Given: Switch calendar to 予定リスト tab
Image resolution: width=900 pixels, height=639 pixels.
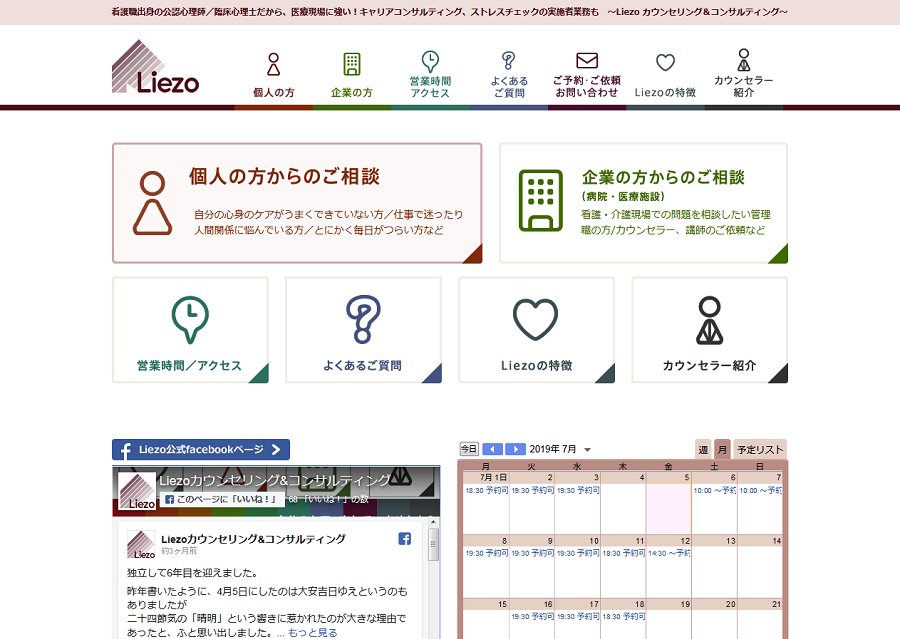Looking at the screenshot, I should [x=760, y=450].
